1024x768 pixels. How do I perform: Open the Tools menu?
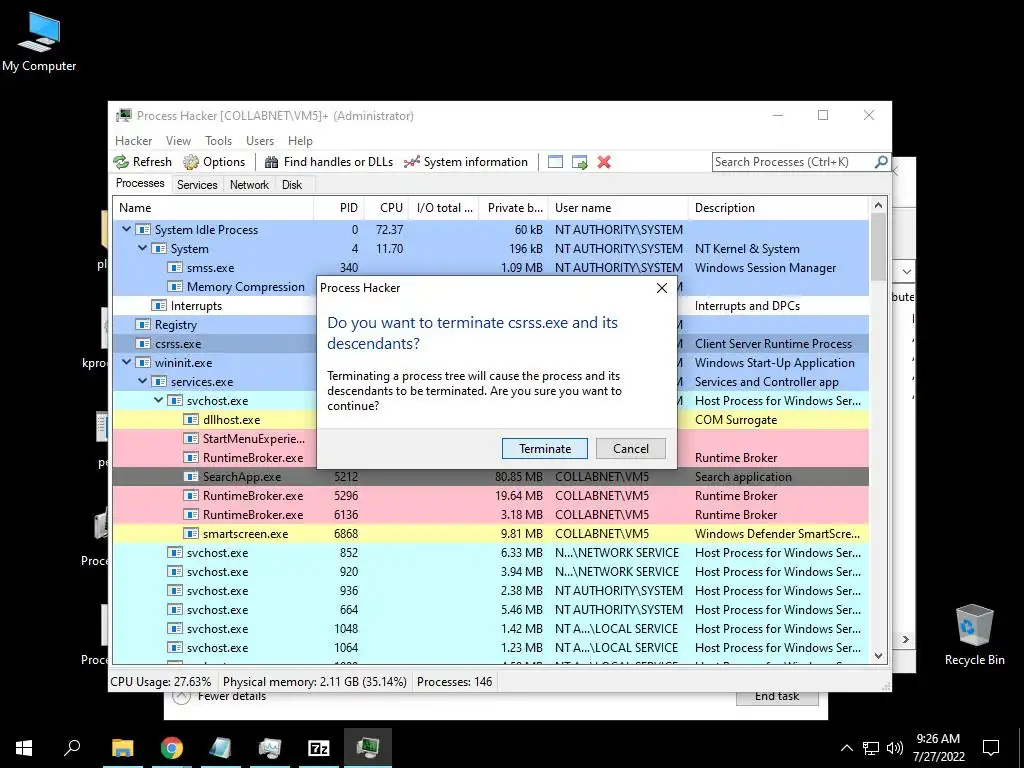[218, 141]
